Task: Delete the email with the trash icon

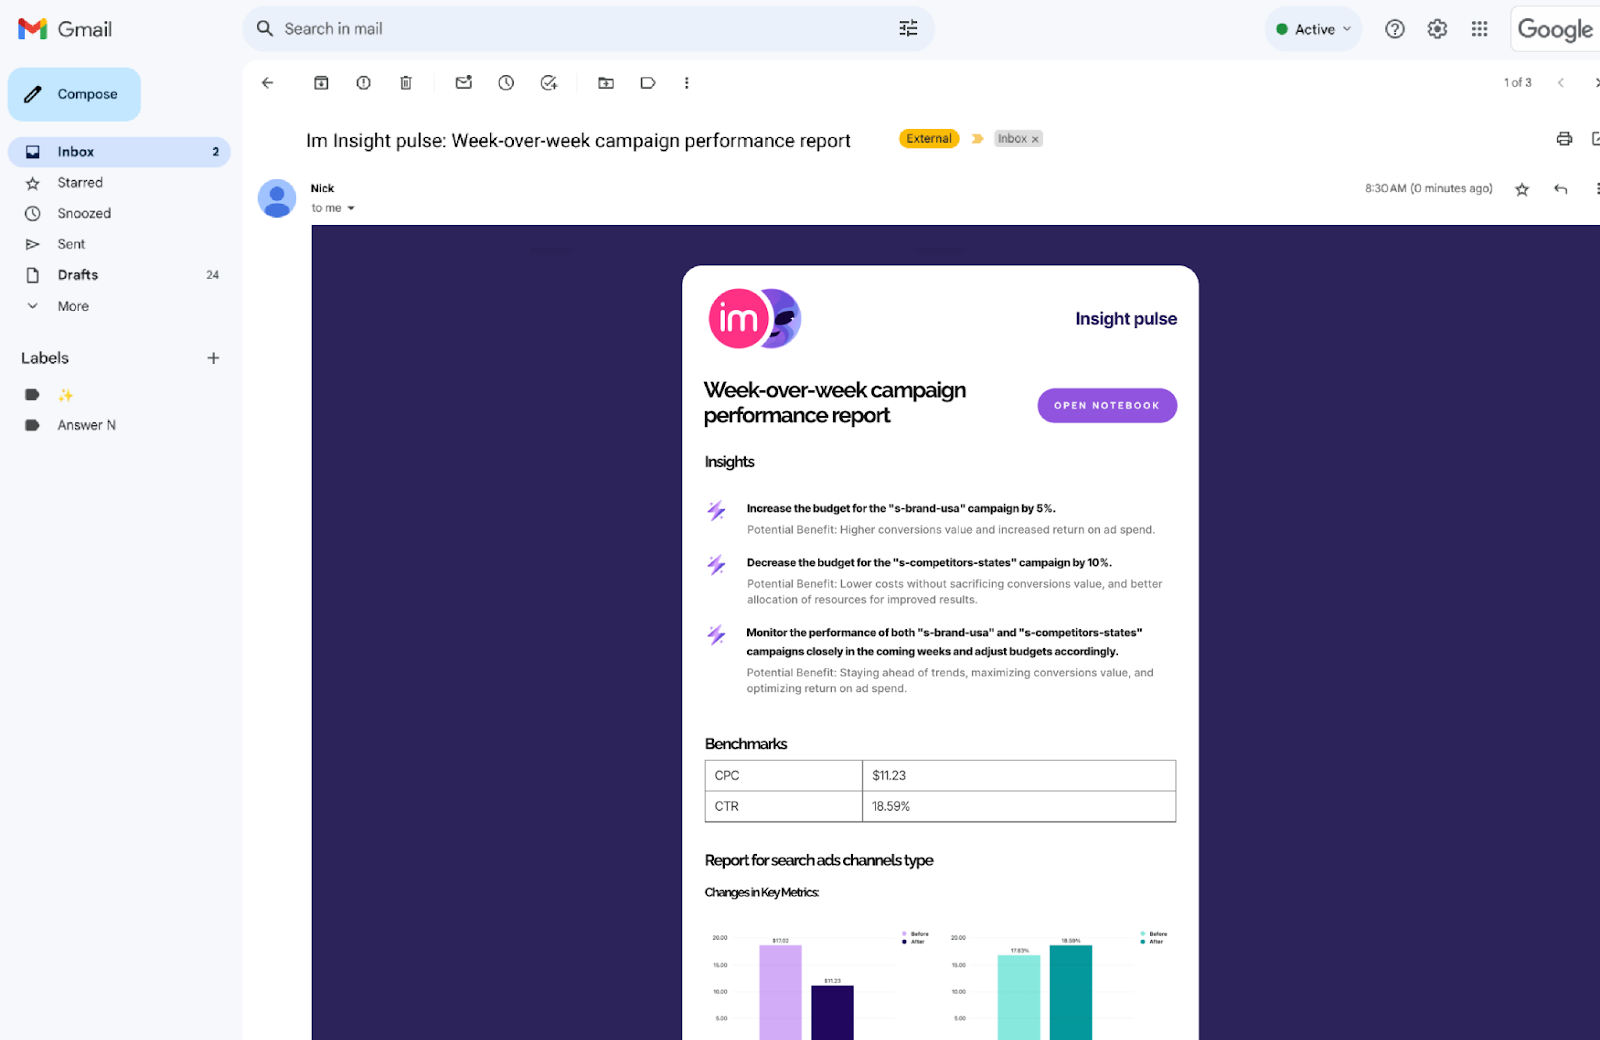Action: 406,83
